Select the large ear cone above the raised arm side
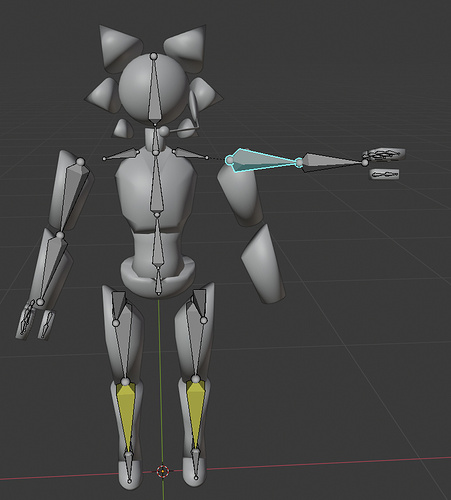Viewport: 451px width, 500px height. coord(187,47)
